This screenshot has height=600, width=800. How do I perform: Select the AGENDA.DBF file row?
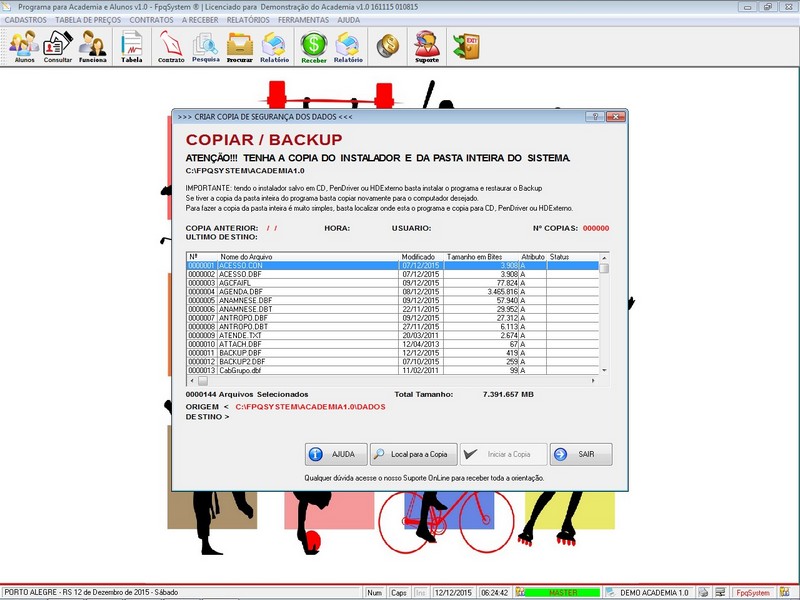click(393, 291)
